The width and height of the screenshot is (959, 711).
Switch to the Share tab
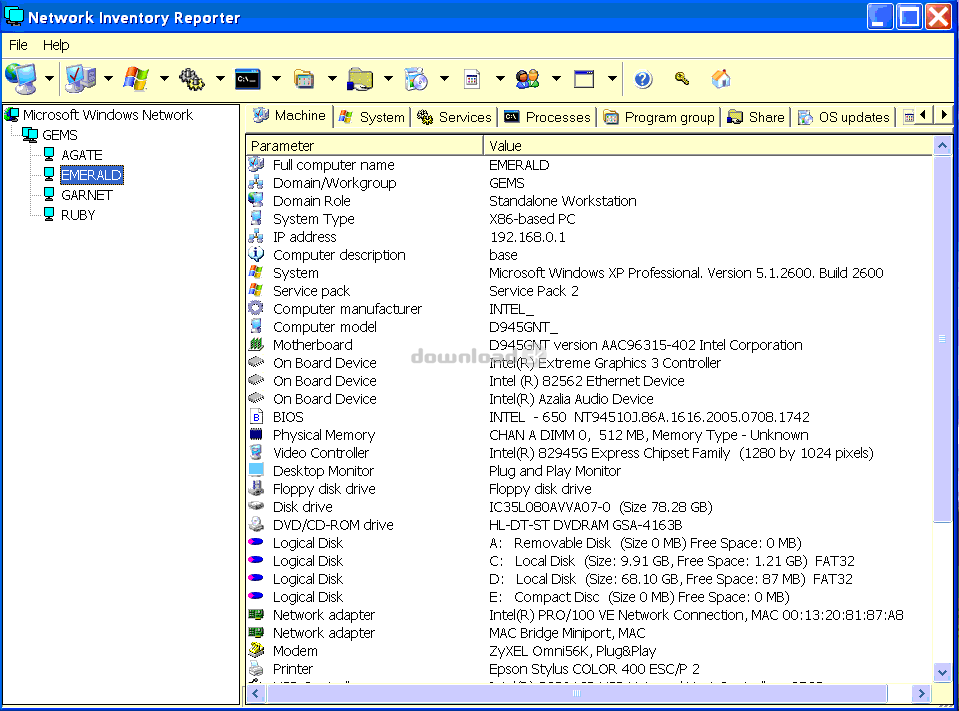[755, 117]
